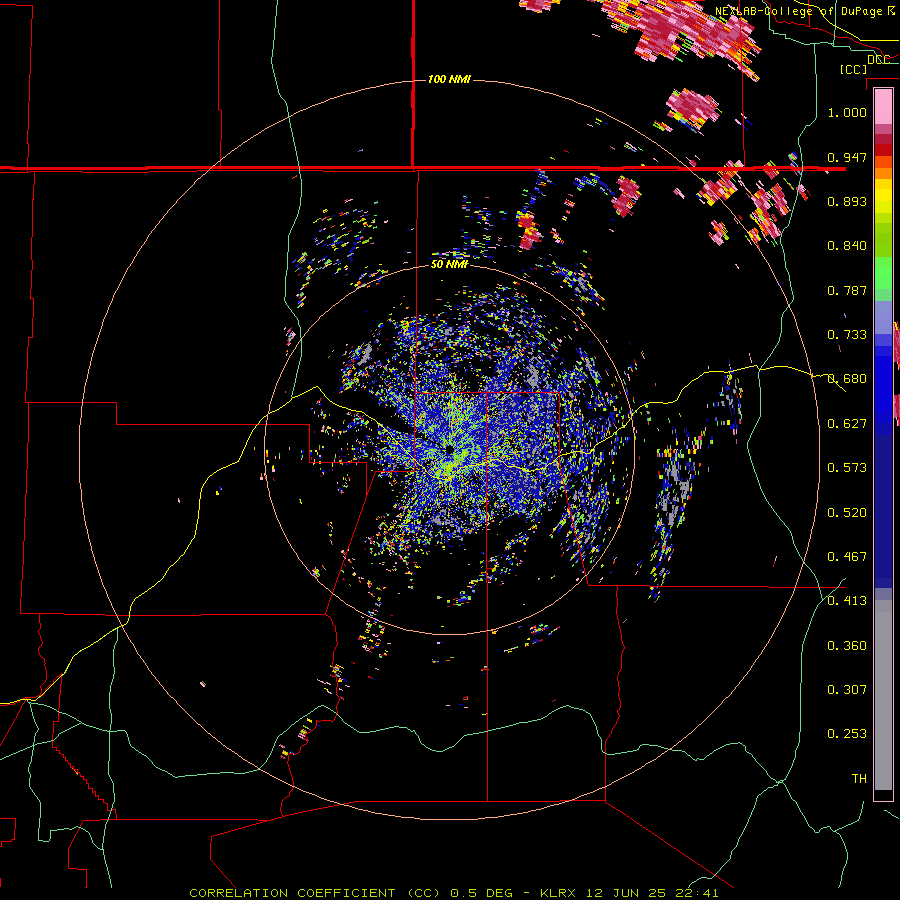Click the "50 NMI" range ring label
The width and height of the screenshot is (900, 900).
click(x=449, y=265)
